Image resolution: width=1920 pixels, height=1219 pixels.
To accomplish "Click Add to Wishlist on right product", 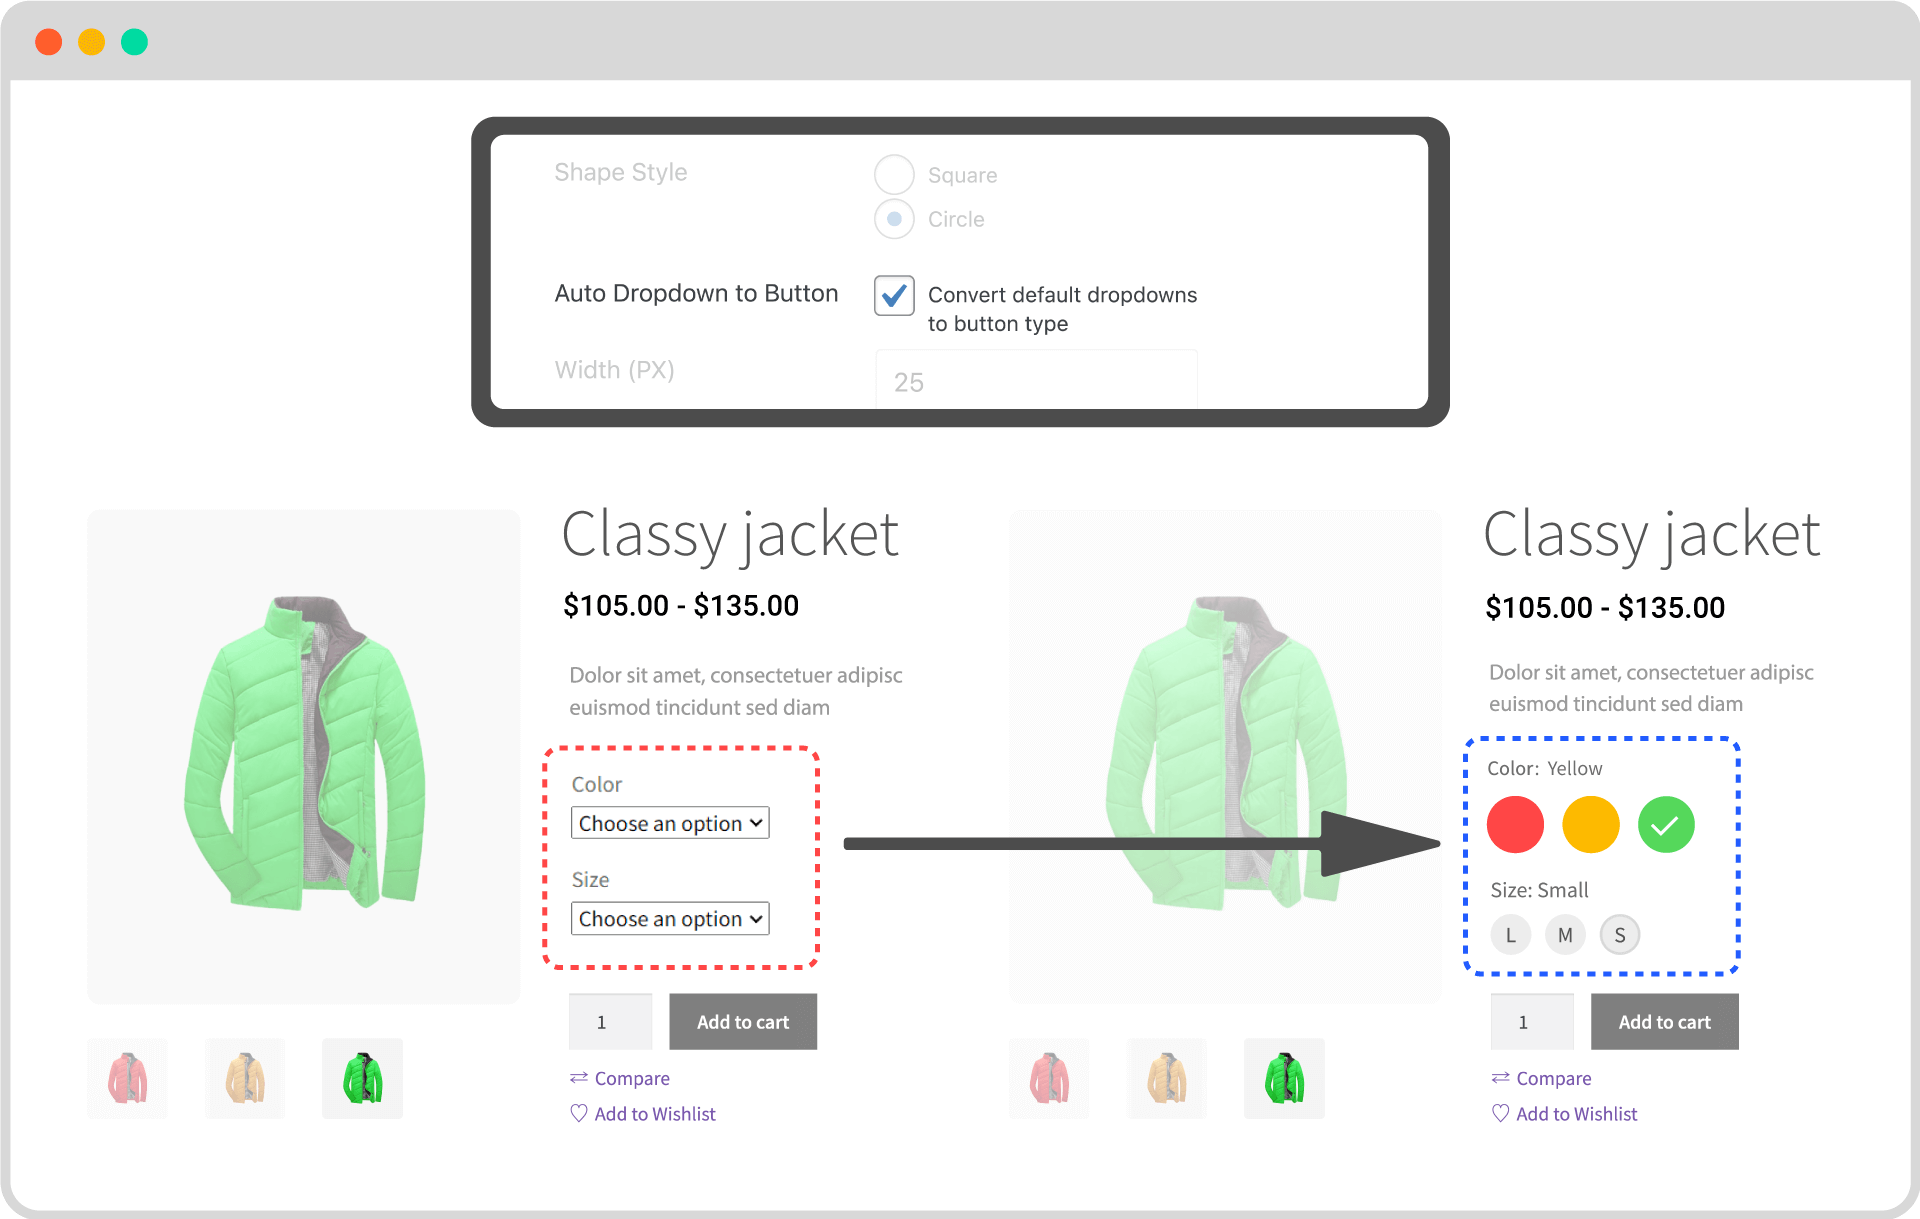I will (1577, 1113).
